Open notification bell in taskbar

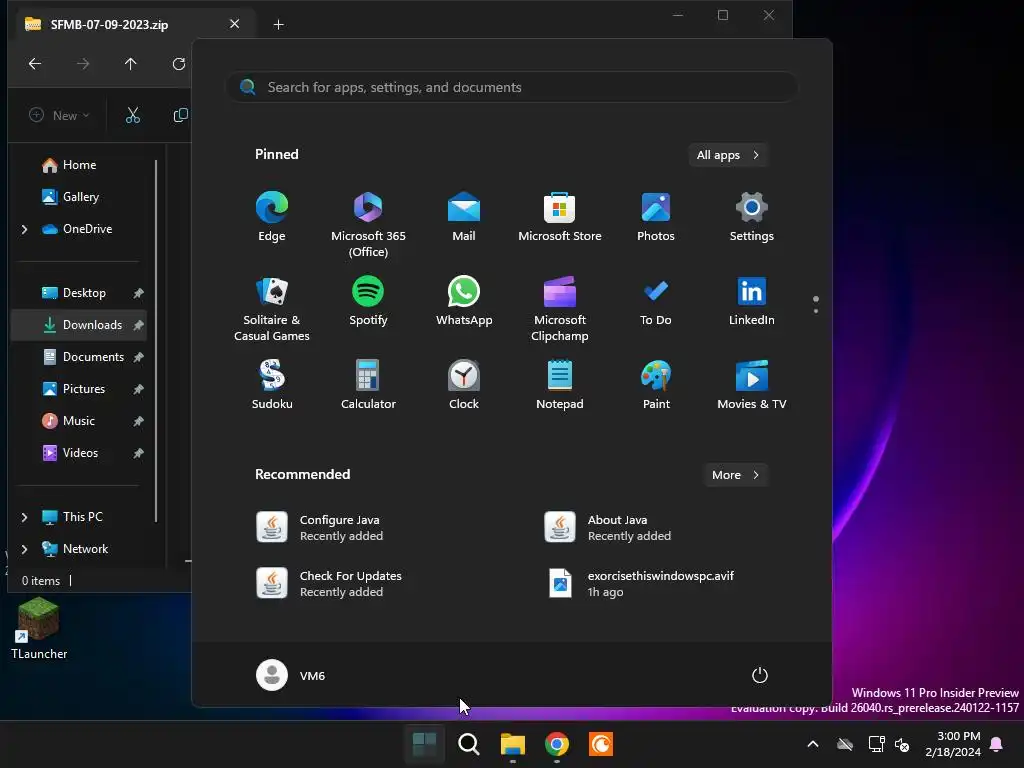(997, 744)
